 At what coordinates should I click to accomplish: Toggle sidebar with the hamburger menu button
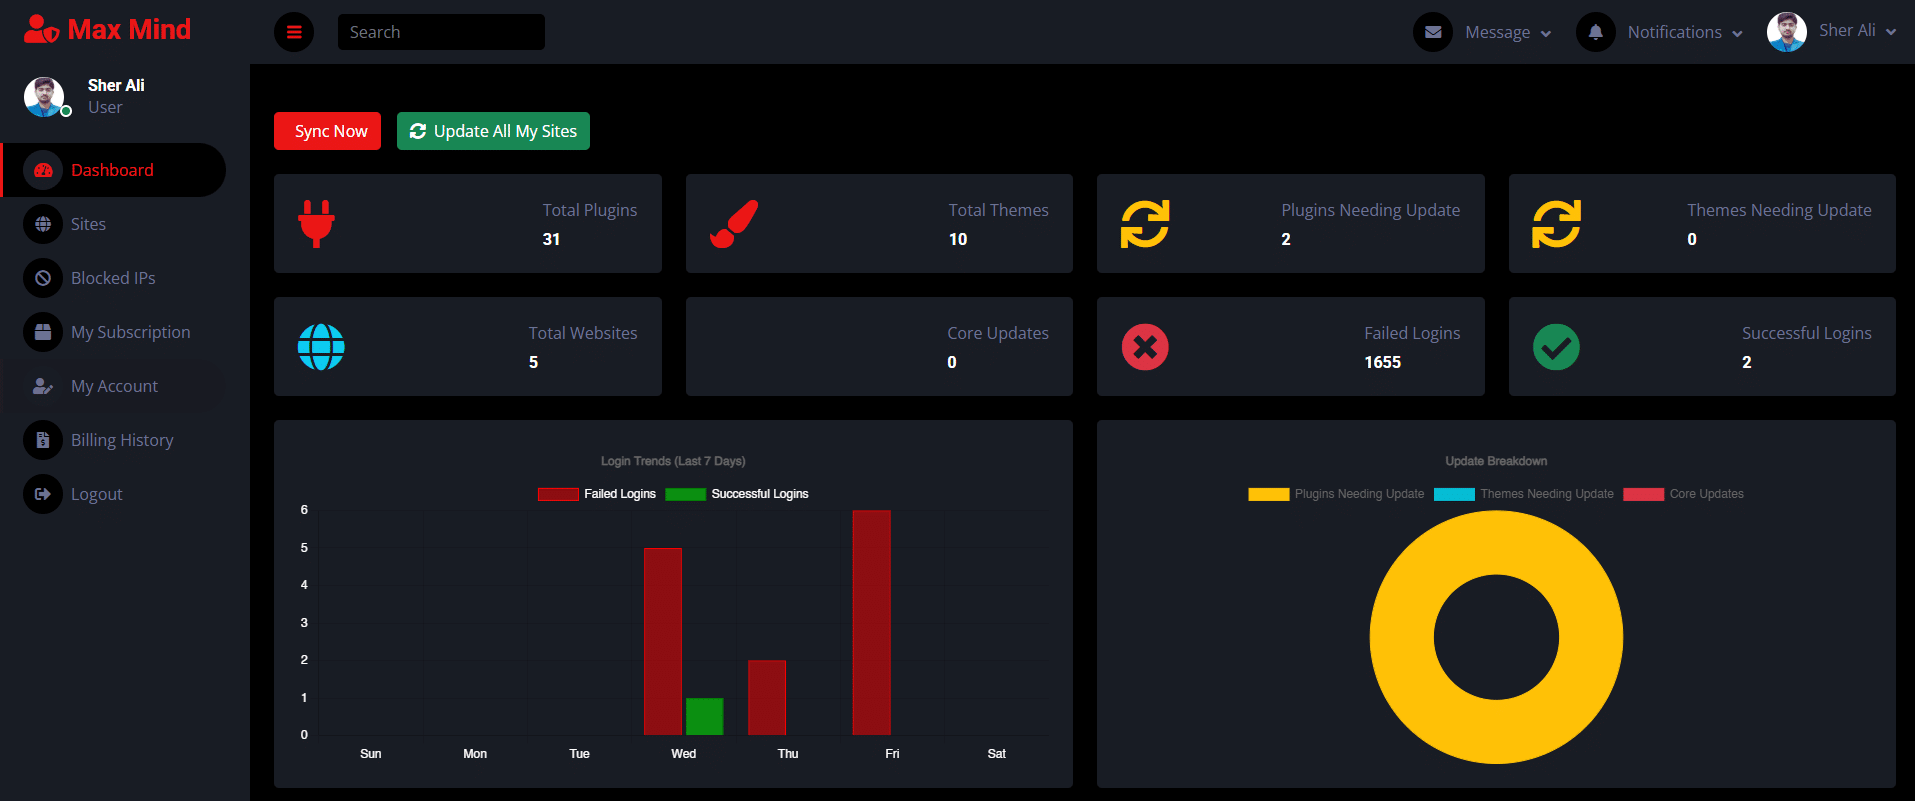click(294, 32)
